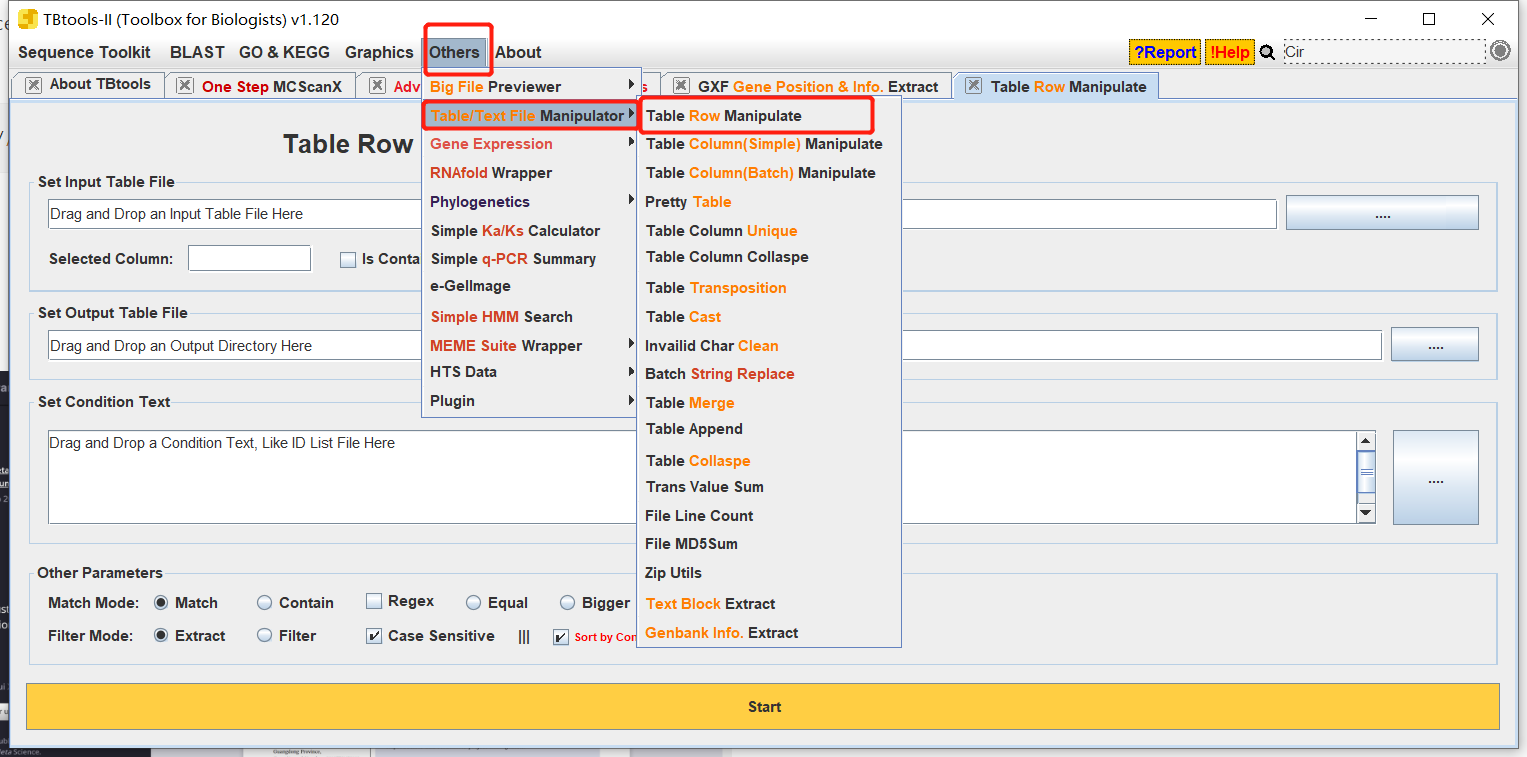Toggle the Sort by Con... checkbox
This screenshot has width=1527, height=757.
tap(561, 637)
